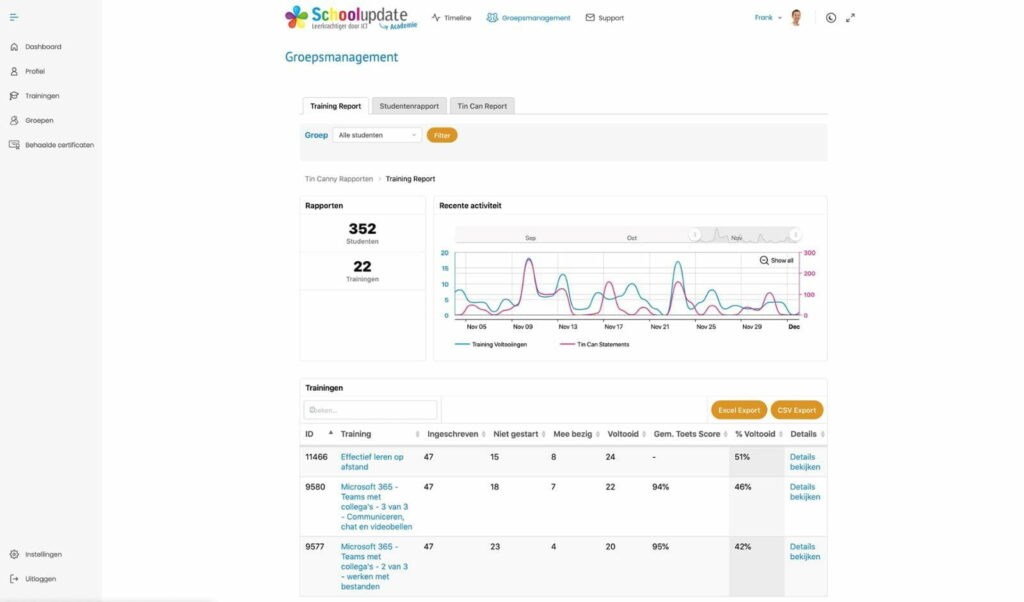Open Instellingen in the sidebar
Screen dimensions: 1024x602
pos(36,554)
